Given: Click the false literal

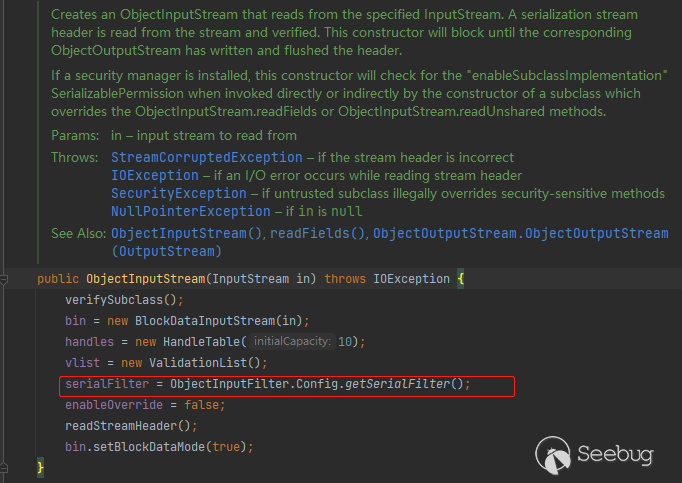Looking at the screenshot, I should pyautogui.click(x=201, y=405).
